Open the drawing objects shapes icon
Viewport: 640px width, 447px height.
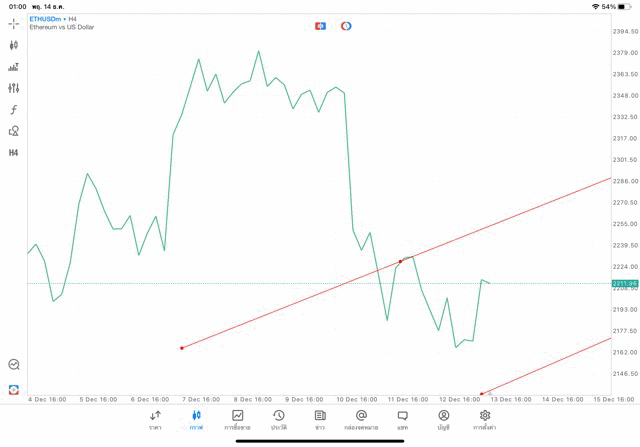14,131
